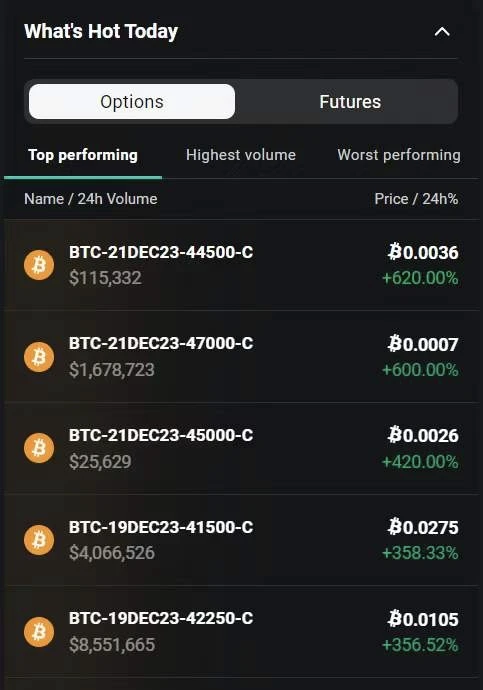Viewport: 483px width, 690px height.
Task: Open the BTC-21DEC23-47000-C option
Action: pos(242,356)
